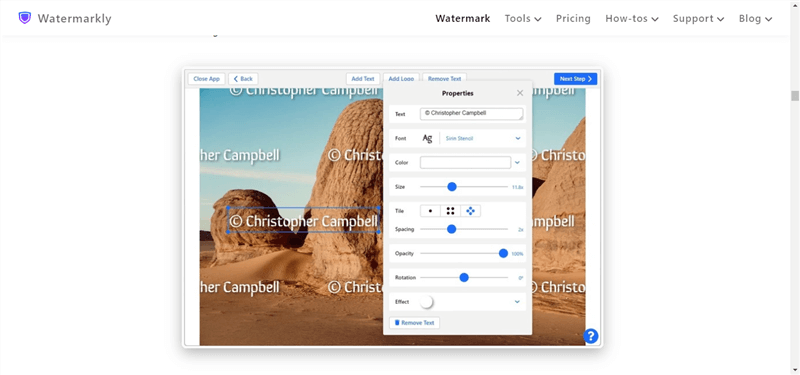800x375 pixels.
Task: Click the Size slider handle
Action: point(452,187)
